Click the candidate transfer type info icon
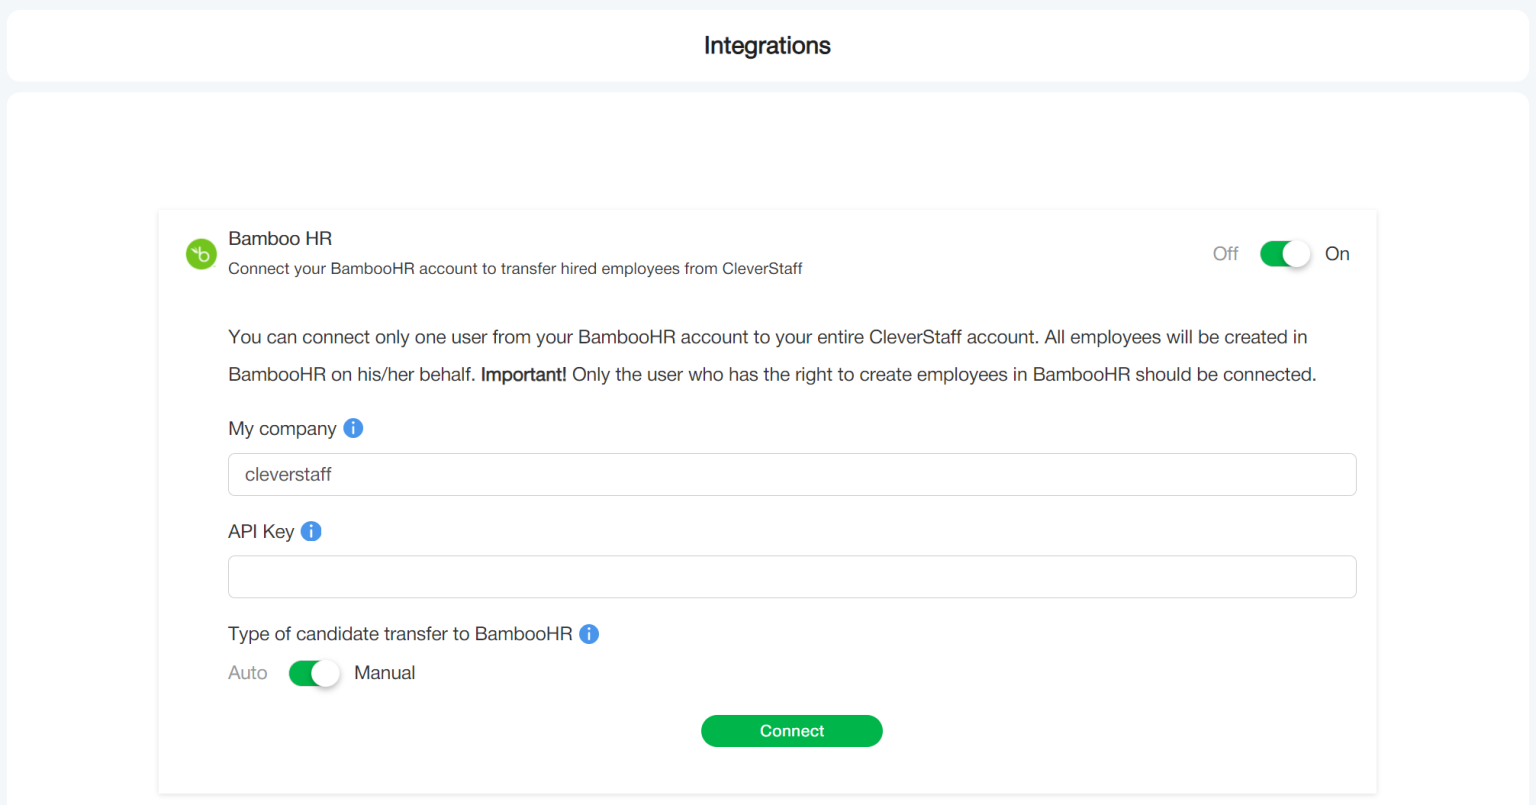The height and width of the screenshot is (805, 1536). (589, 633)
